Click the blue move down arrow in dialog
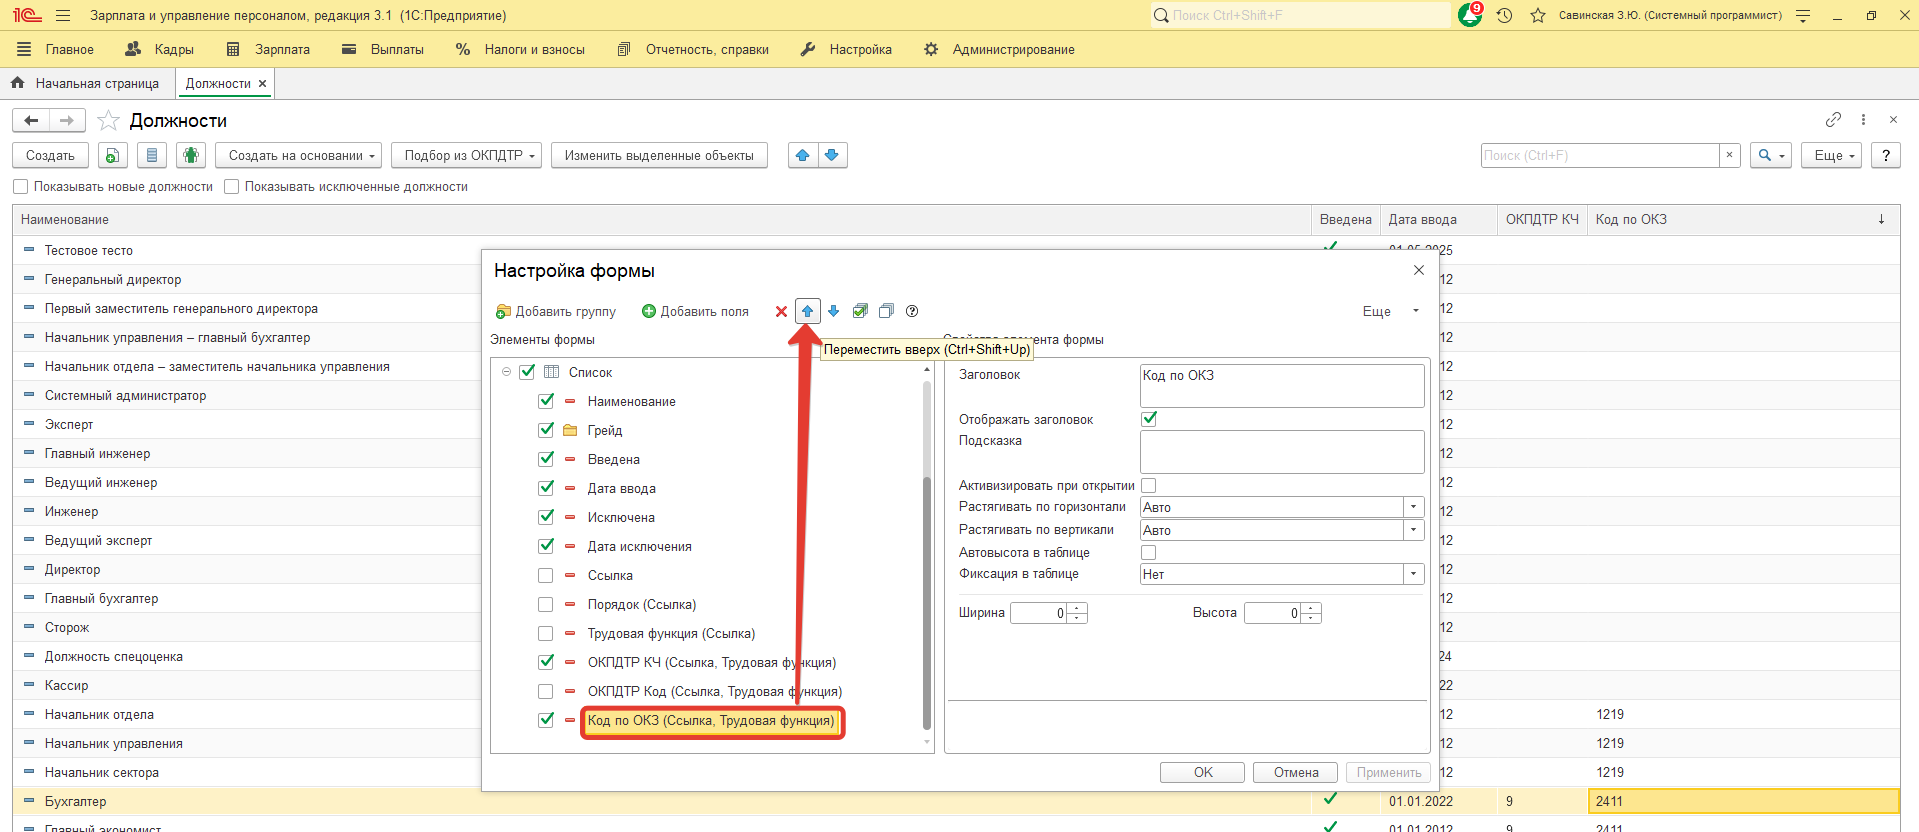The width and height of the screenshot is (1919, 832). click(x=834, y=312)
